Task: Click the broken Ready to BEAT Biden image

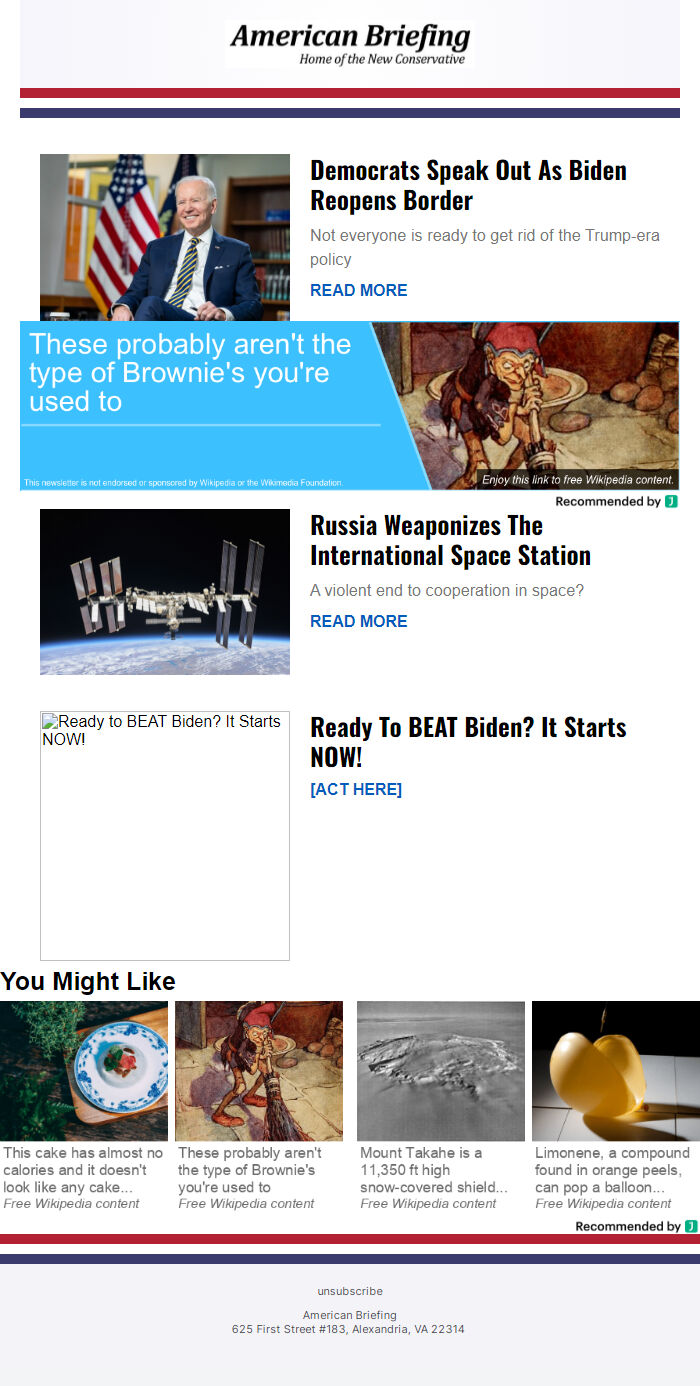Action: pyautogui.click(x=165, y=836)
